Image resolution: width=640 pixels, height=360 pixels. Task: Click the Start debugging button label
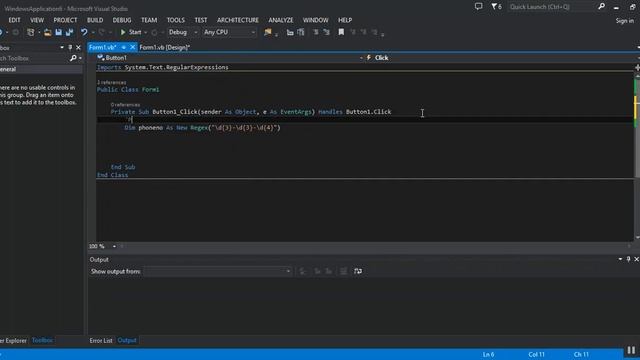135,32
